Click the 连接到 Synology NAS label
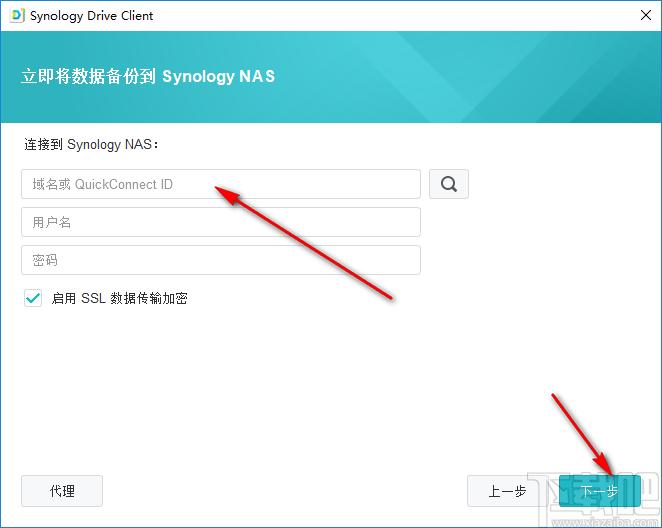The image size is (662, 528). (91, 144)
